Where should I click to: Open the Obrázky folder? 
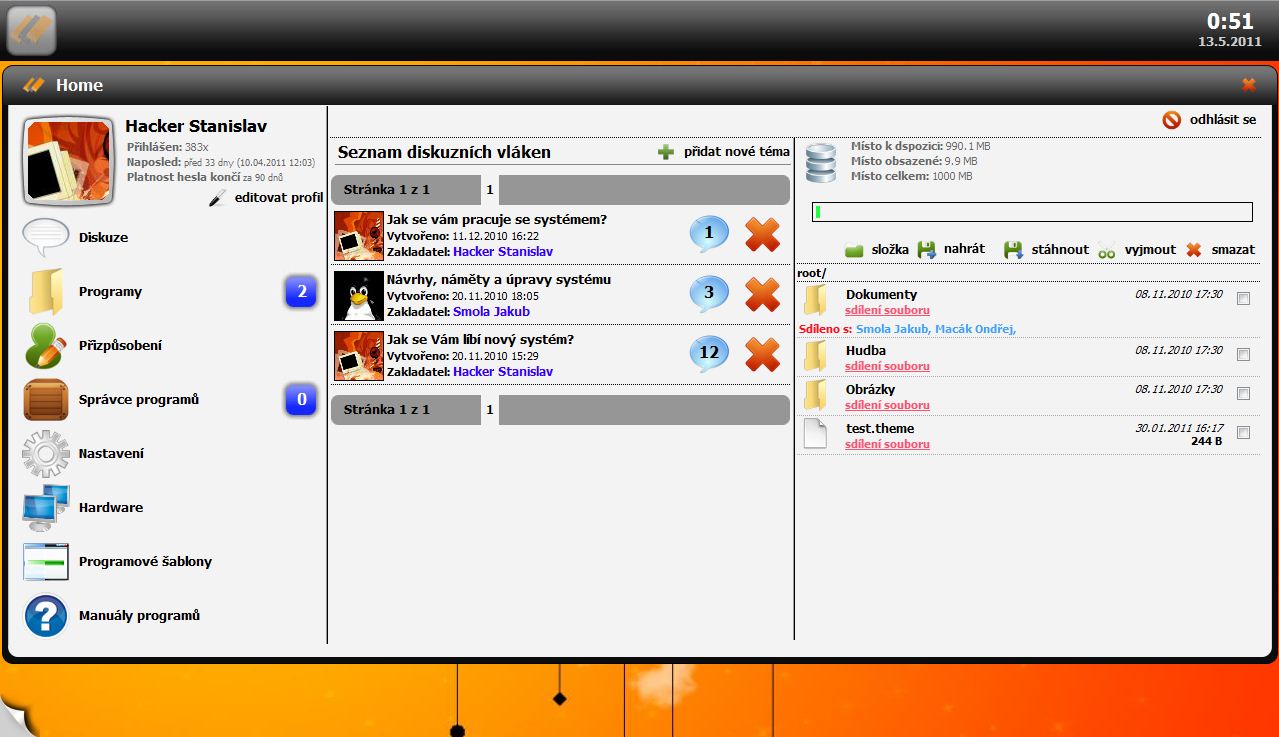[870, 389]
